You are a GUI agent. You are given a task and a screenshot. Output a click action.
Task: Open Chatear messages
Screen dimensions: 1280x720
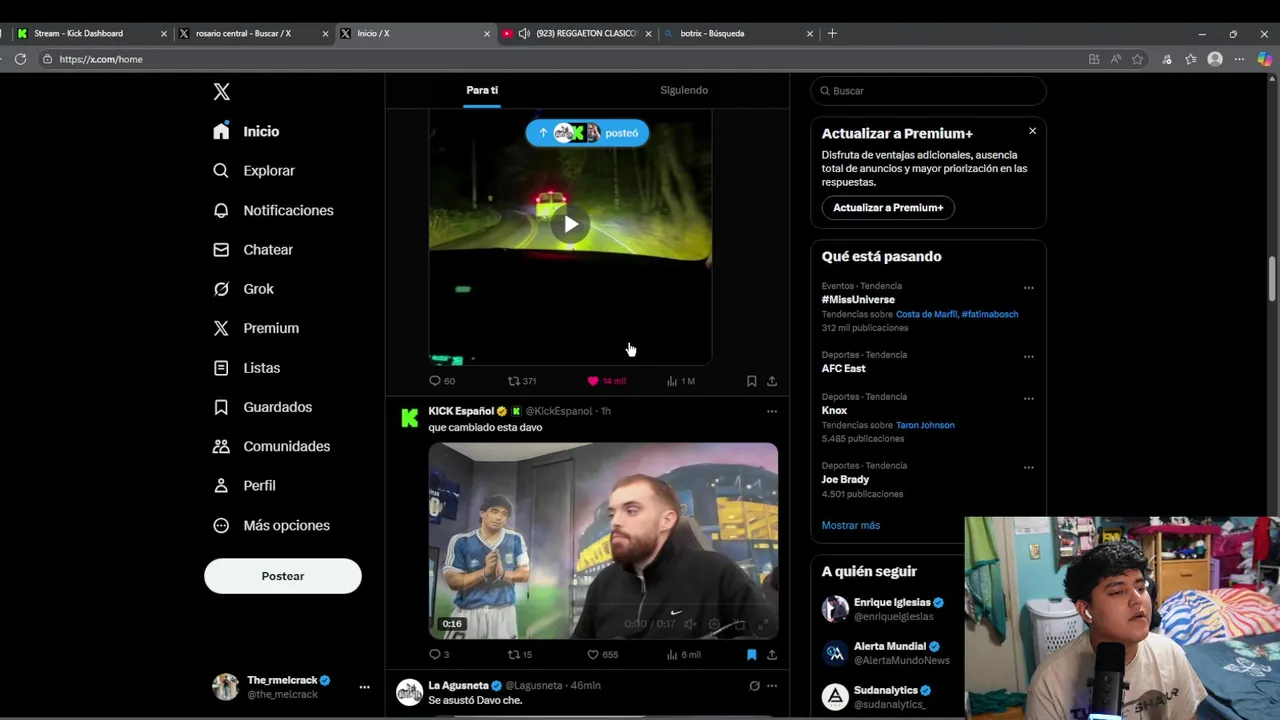click(253, 250)
